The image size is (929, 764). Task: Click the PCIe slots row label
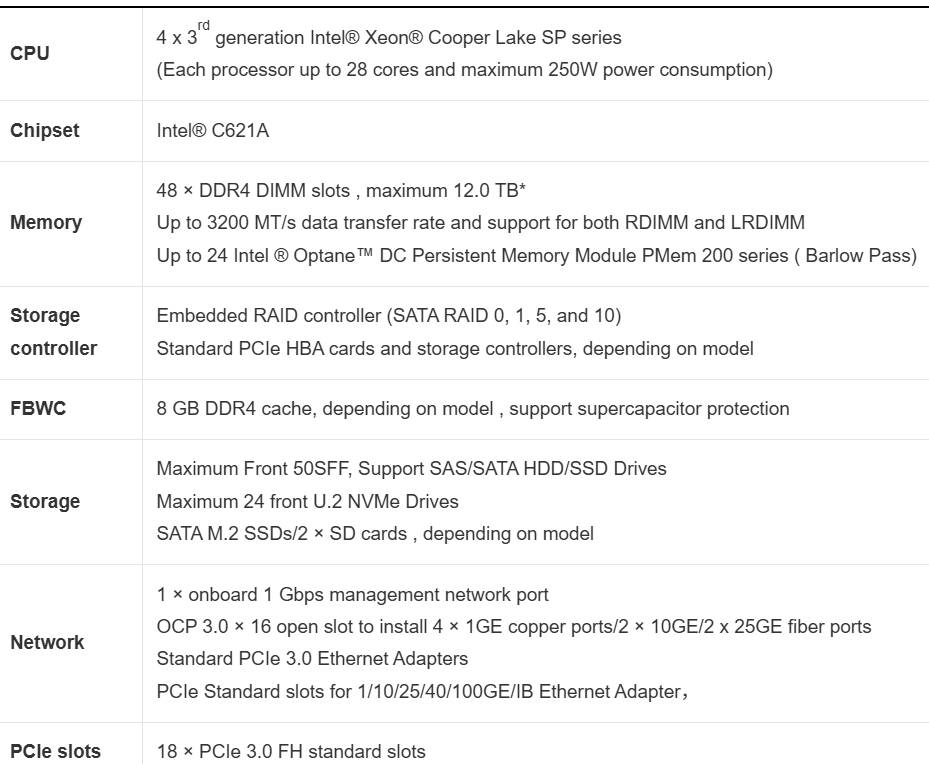tap(55, 751)
